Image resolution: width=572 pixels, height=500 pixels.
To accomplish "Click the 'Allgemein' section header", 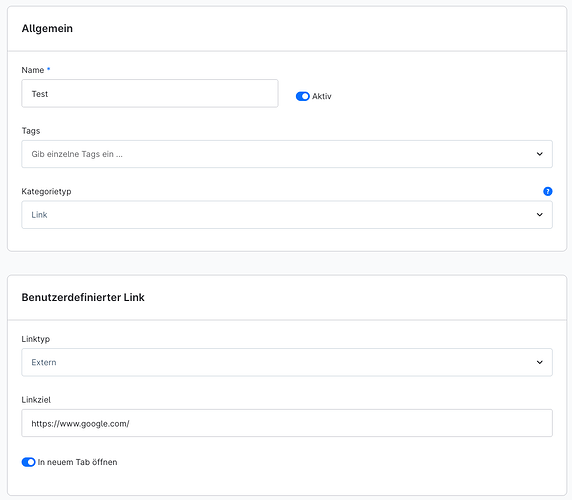I will point(47,28).
